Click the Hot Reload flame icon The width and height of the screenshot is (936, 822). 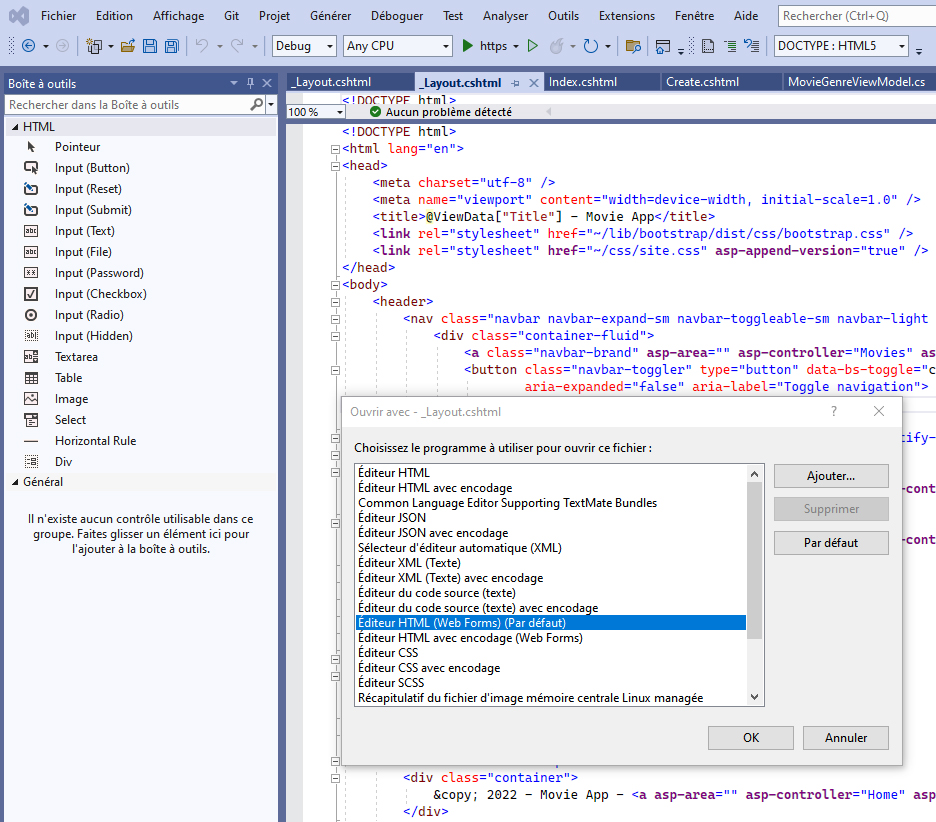coord(556,46)
